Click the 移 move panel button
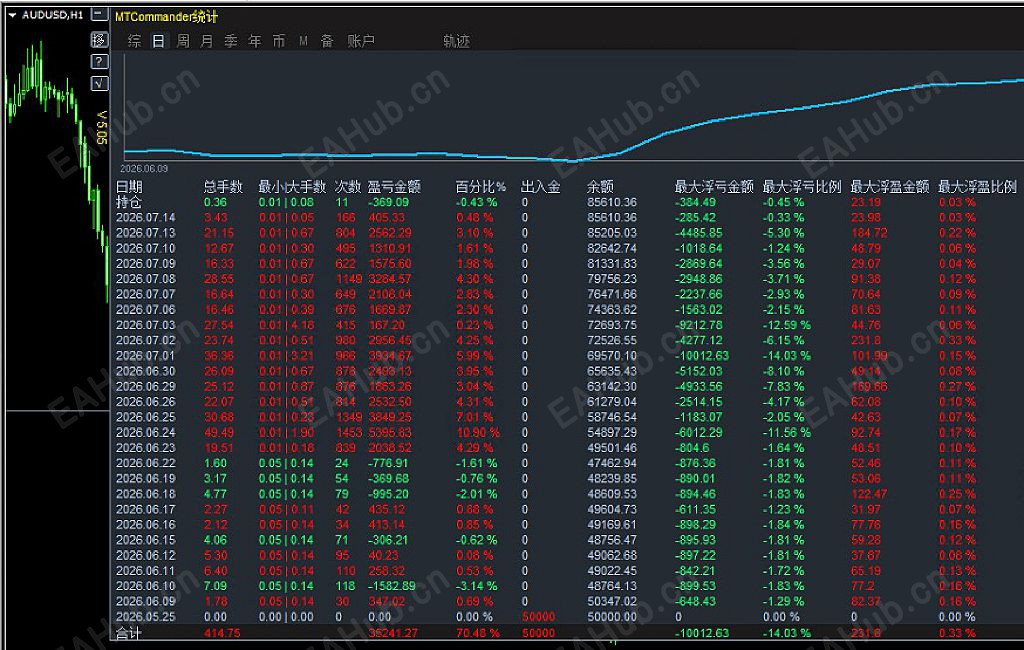Viewport: 1024px width, 650px height. coord(99,40)
